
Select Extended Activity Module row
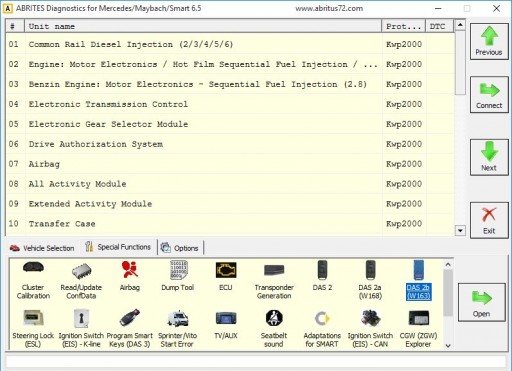(x=230, y=204)
